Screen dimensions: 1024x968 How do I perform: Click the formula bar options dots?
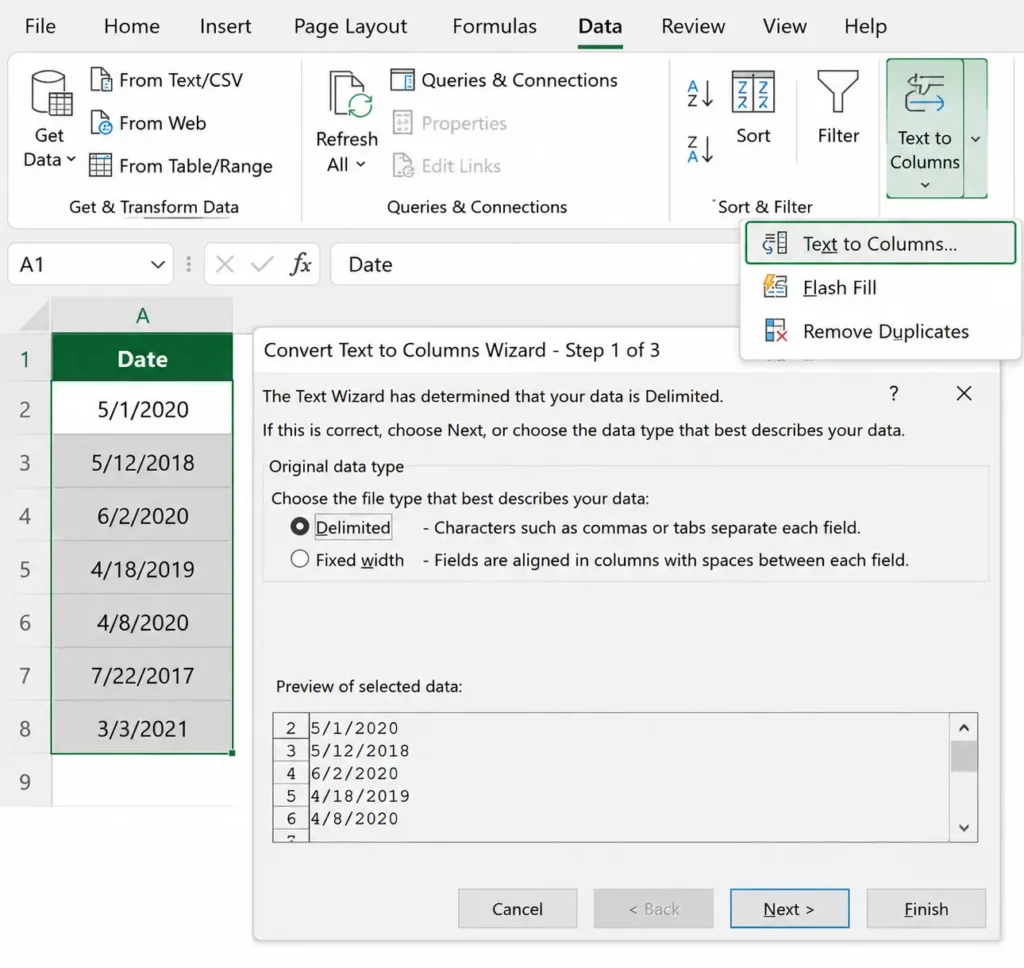pos(189,265)
